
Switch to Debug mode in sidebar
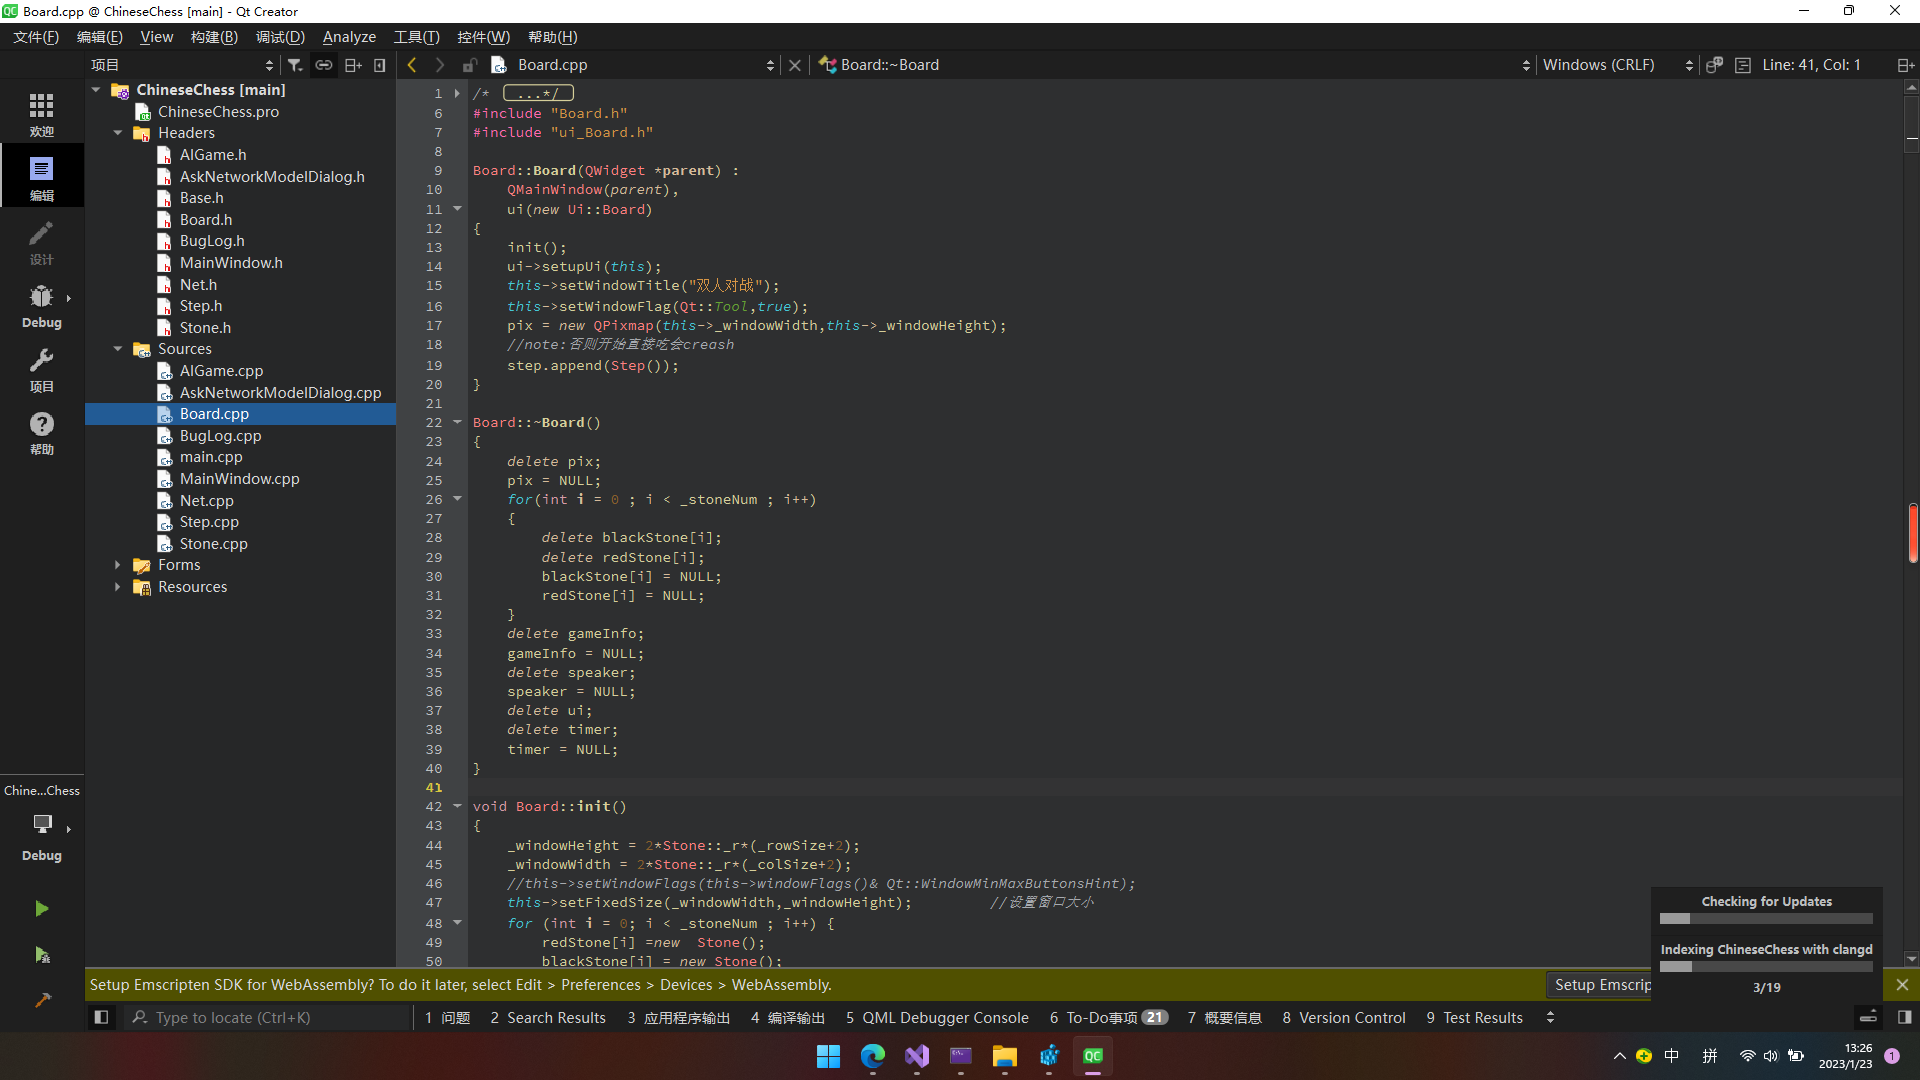coord(41,306)
